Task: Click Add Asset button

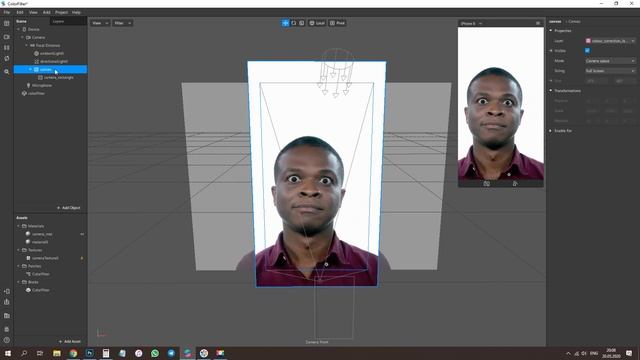Action: tap(70, 341)
